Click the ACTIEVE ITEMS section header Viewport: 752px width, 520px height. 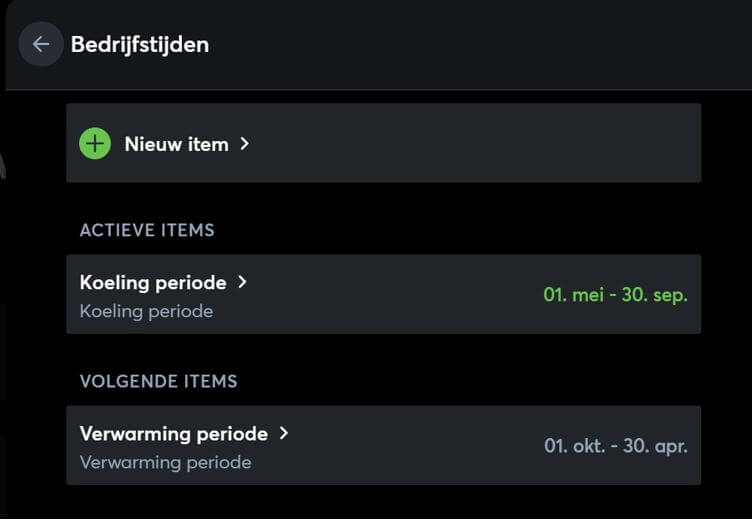point(147,230)
